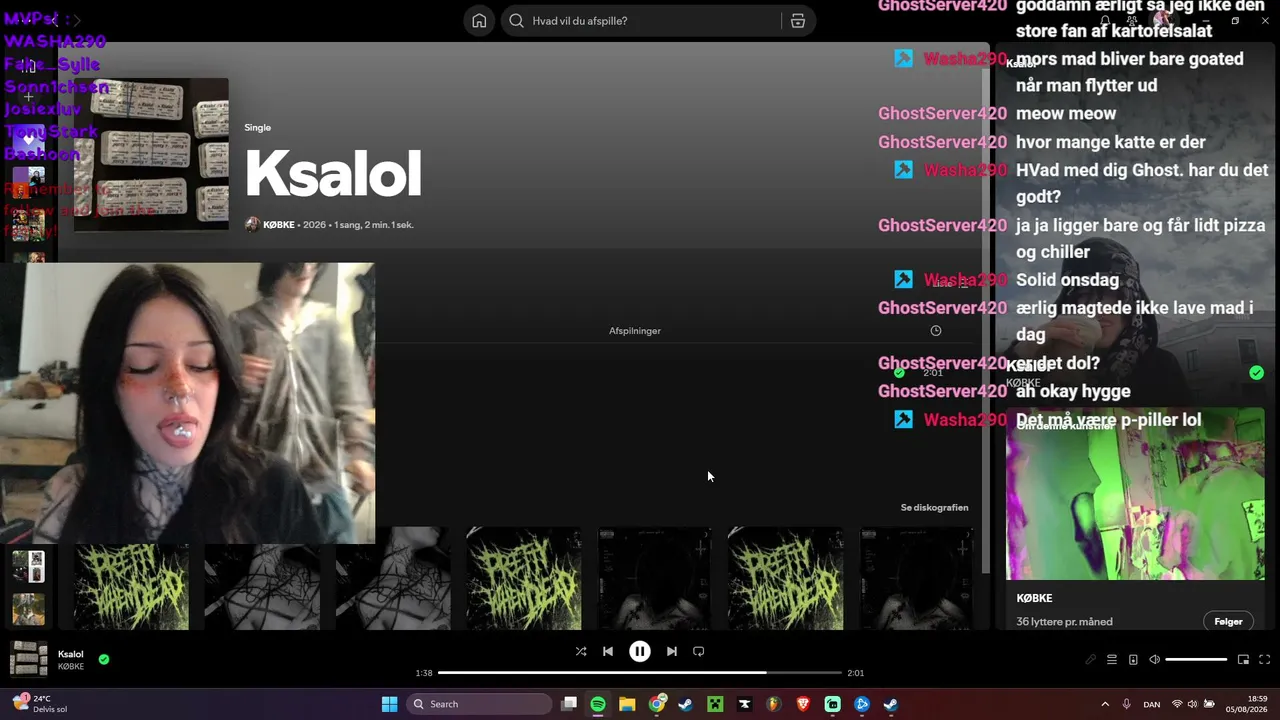Open the volume tray icon on the taskbar
This screenshot has width=1280, height=720.
[1192, 704]
